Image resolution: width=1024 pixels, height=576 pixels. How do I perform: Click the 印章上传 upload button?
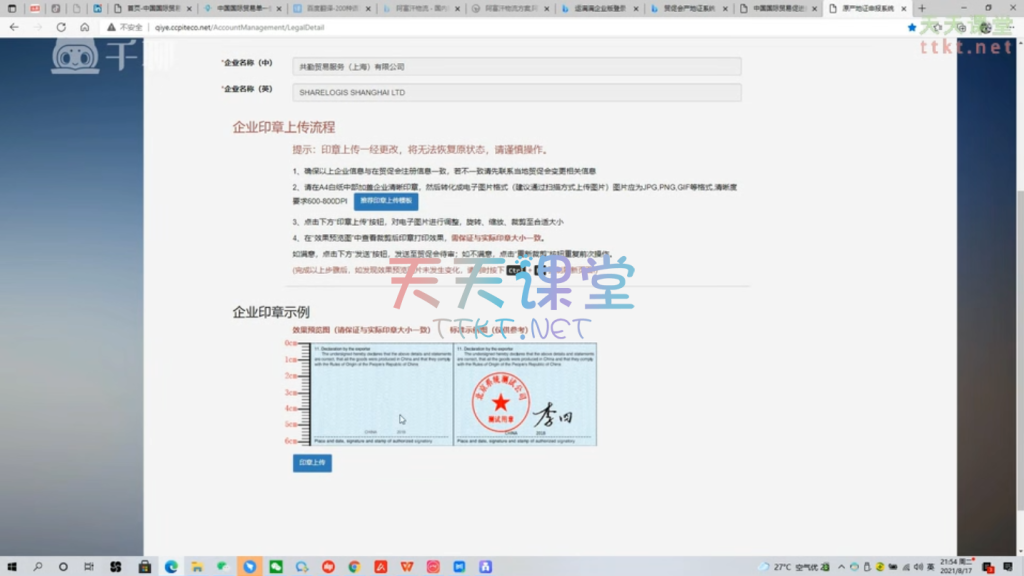(313, 463)
